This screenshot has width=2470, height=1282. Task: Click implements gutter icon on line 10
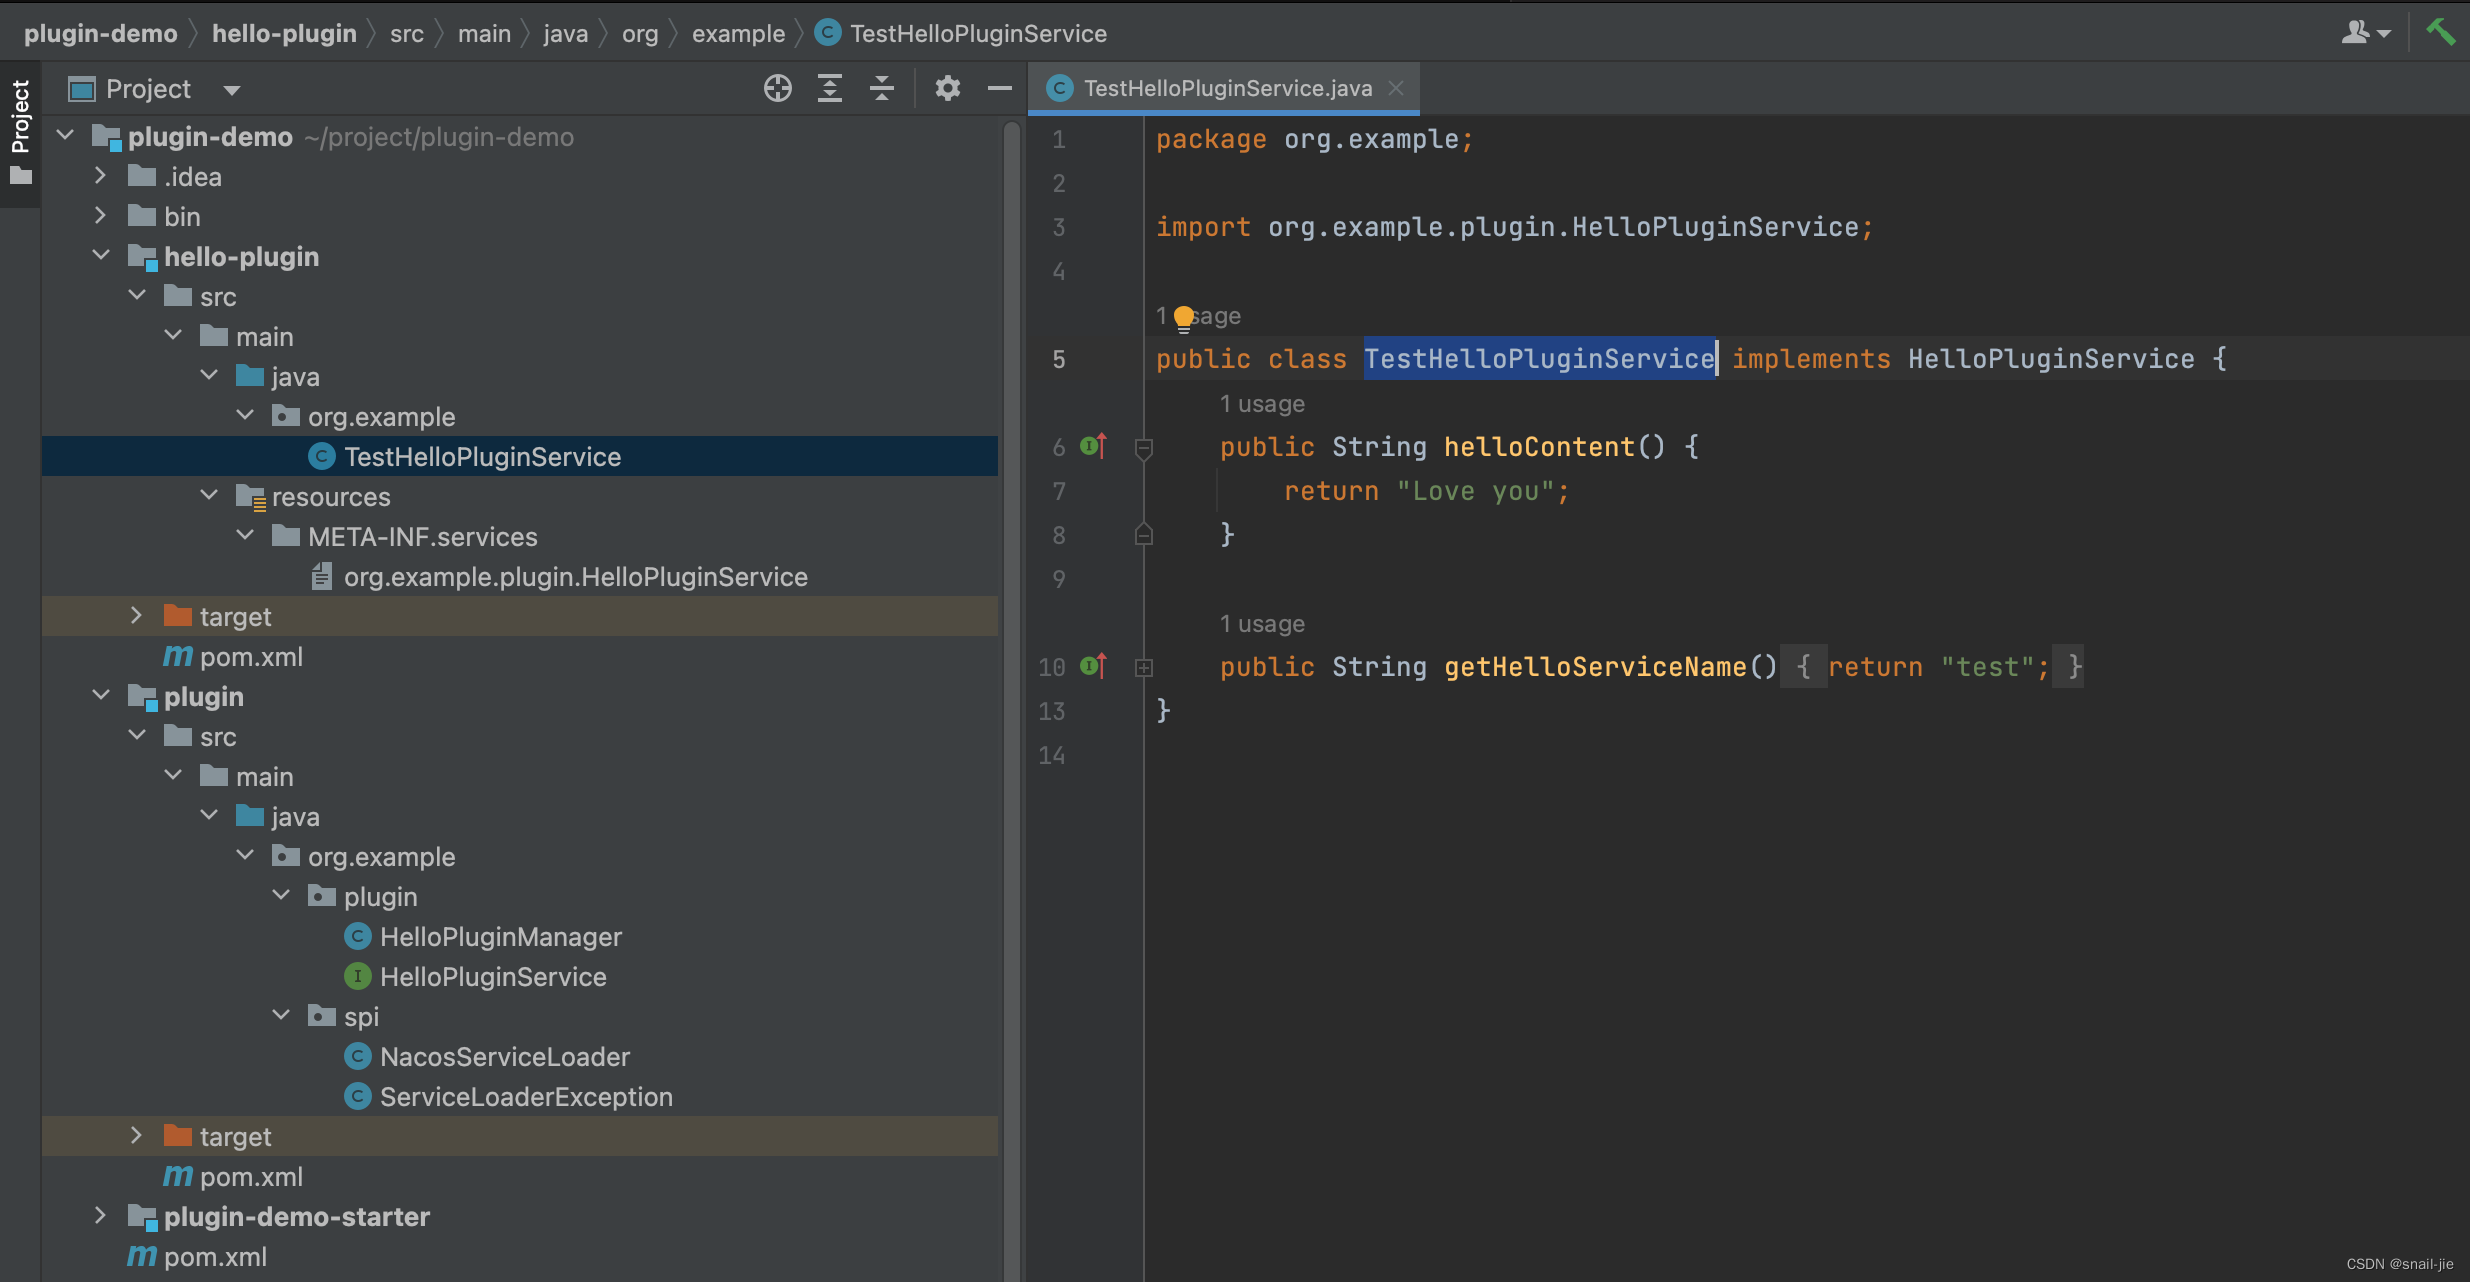pyautogui.click(x=1094, y=666)
